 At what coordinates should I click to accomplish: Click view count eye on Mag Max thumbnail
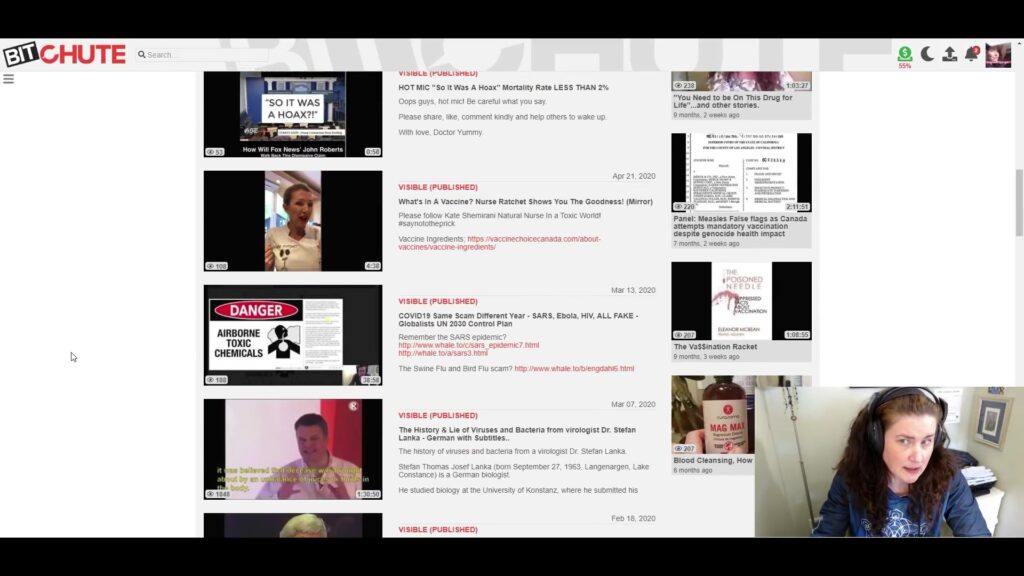(678, 449)
